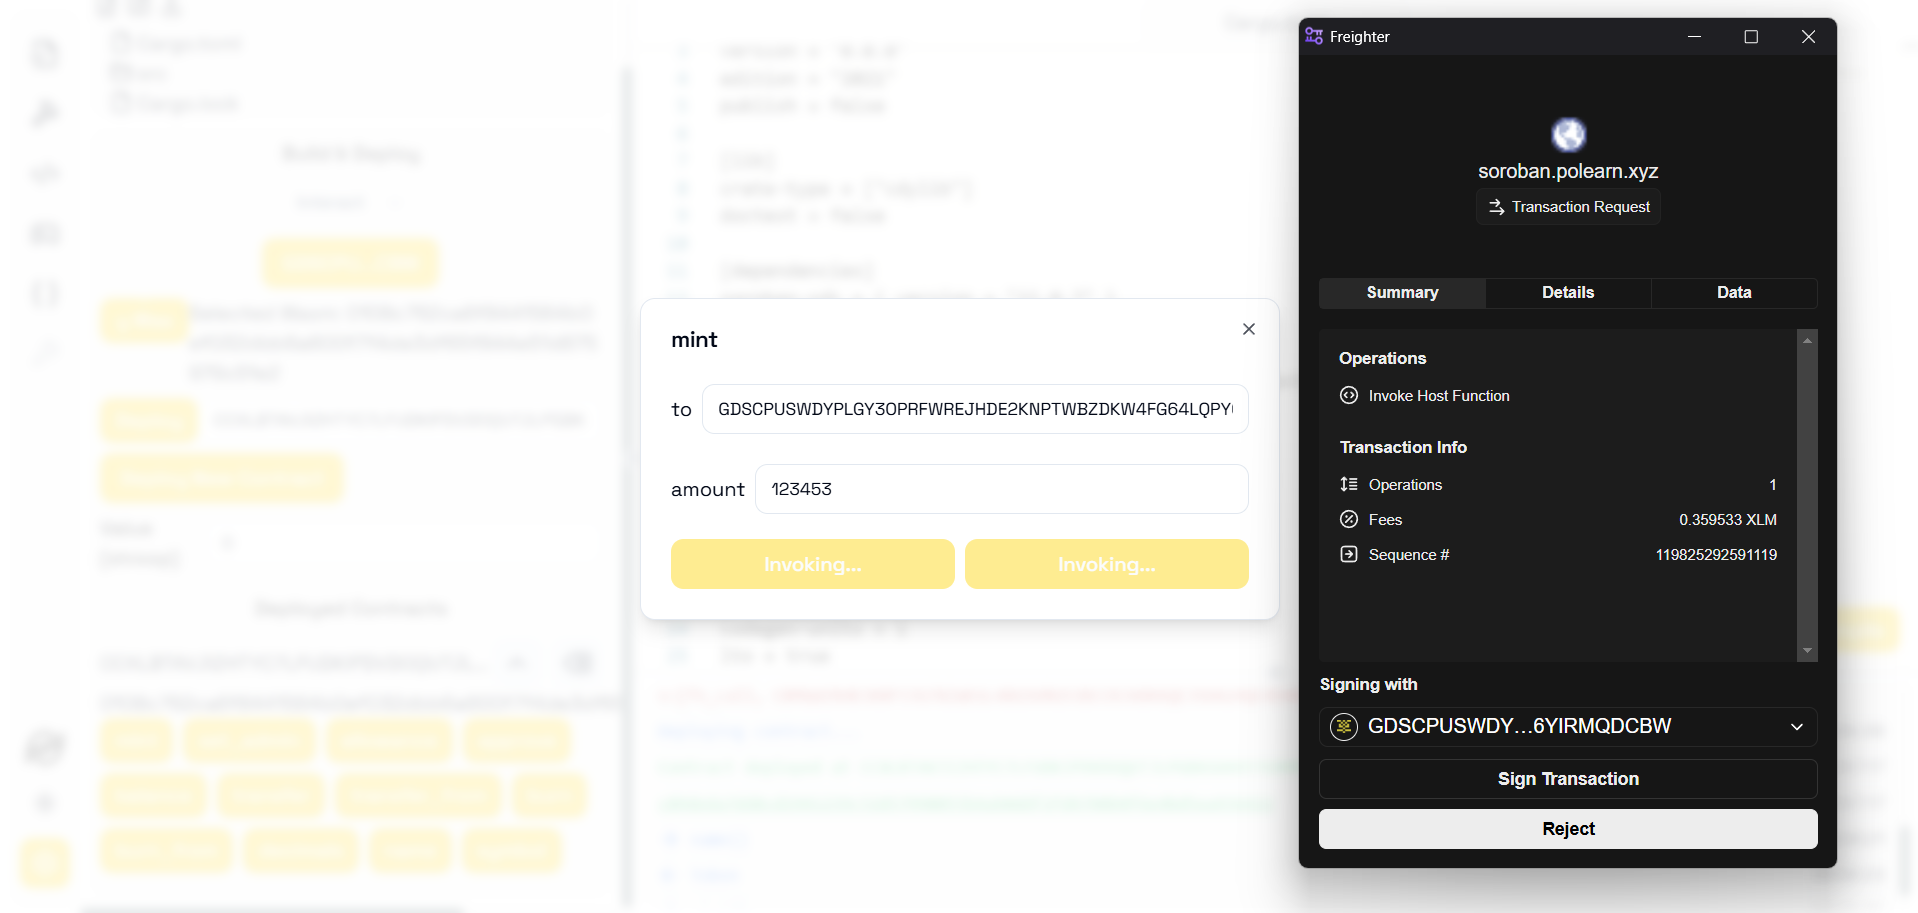1918x913 pixels.
Task: Click the Signing with label
Action: 1368,684
